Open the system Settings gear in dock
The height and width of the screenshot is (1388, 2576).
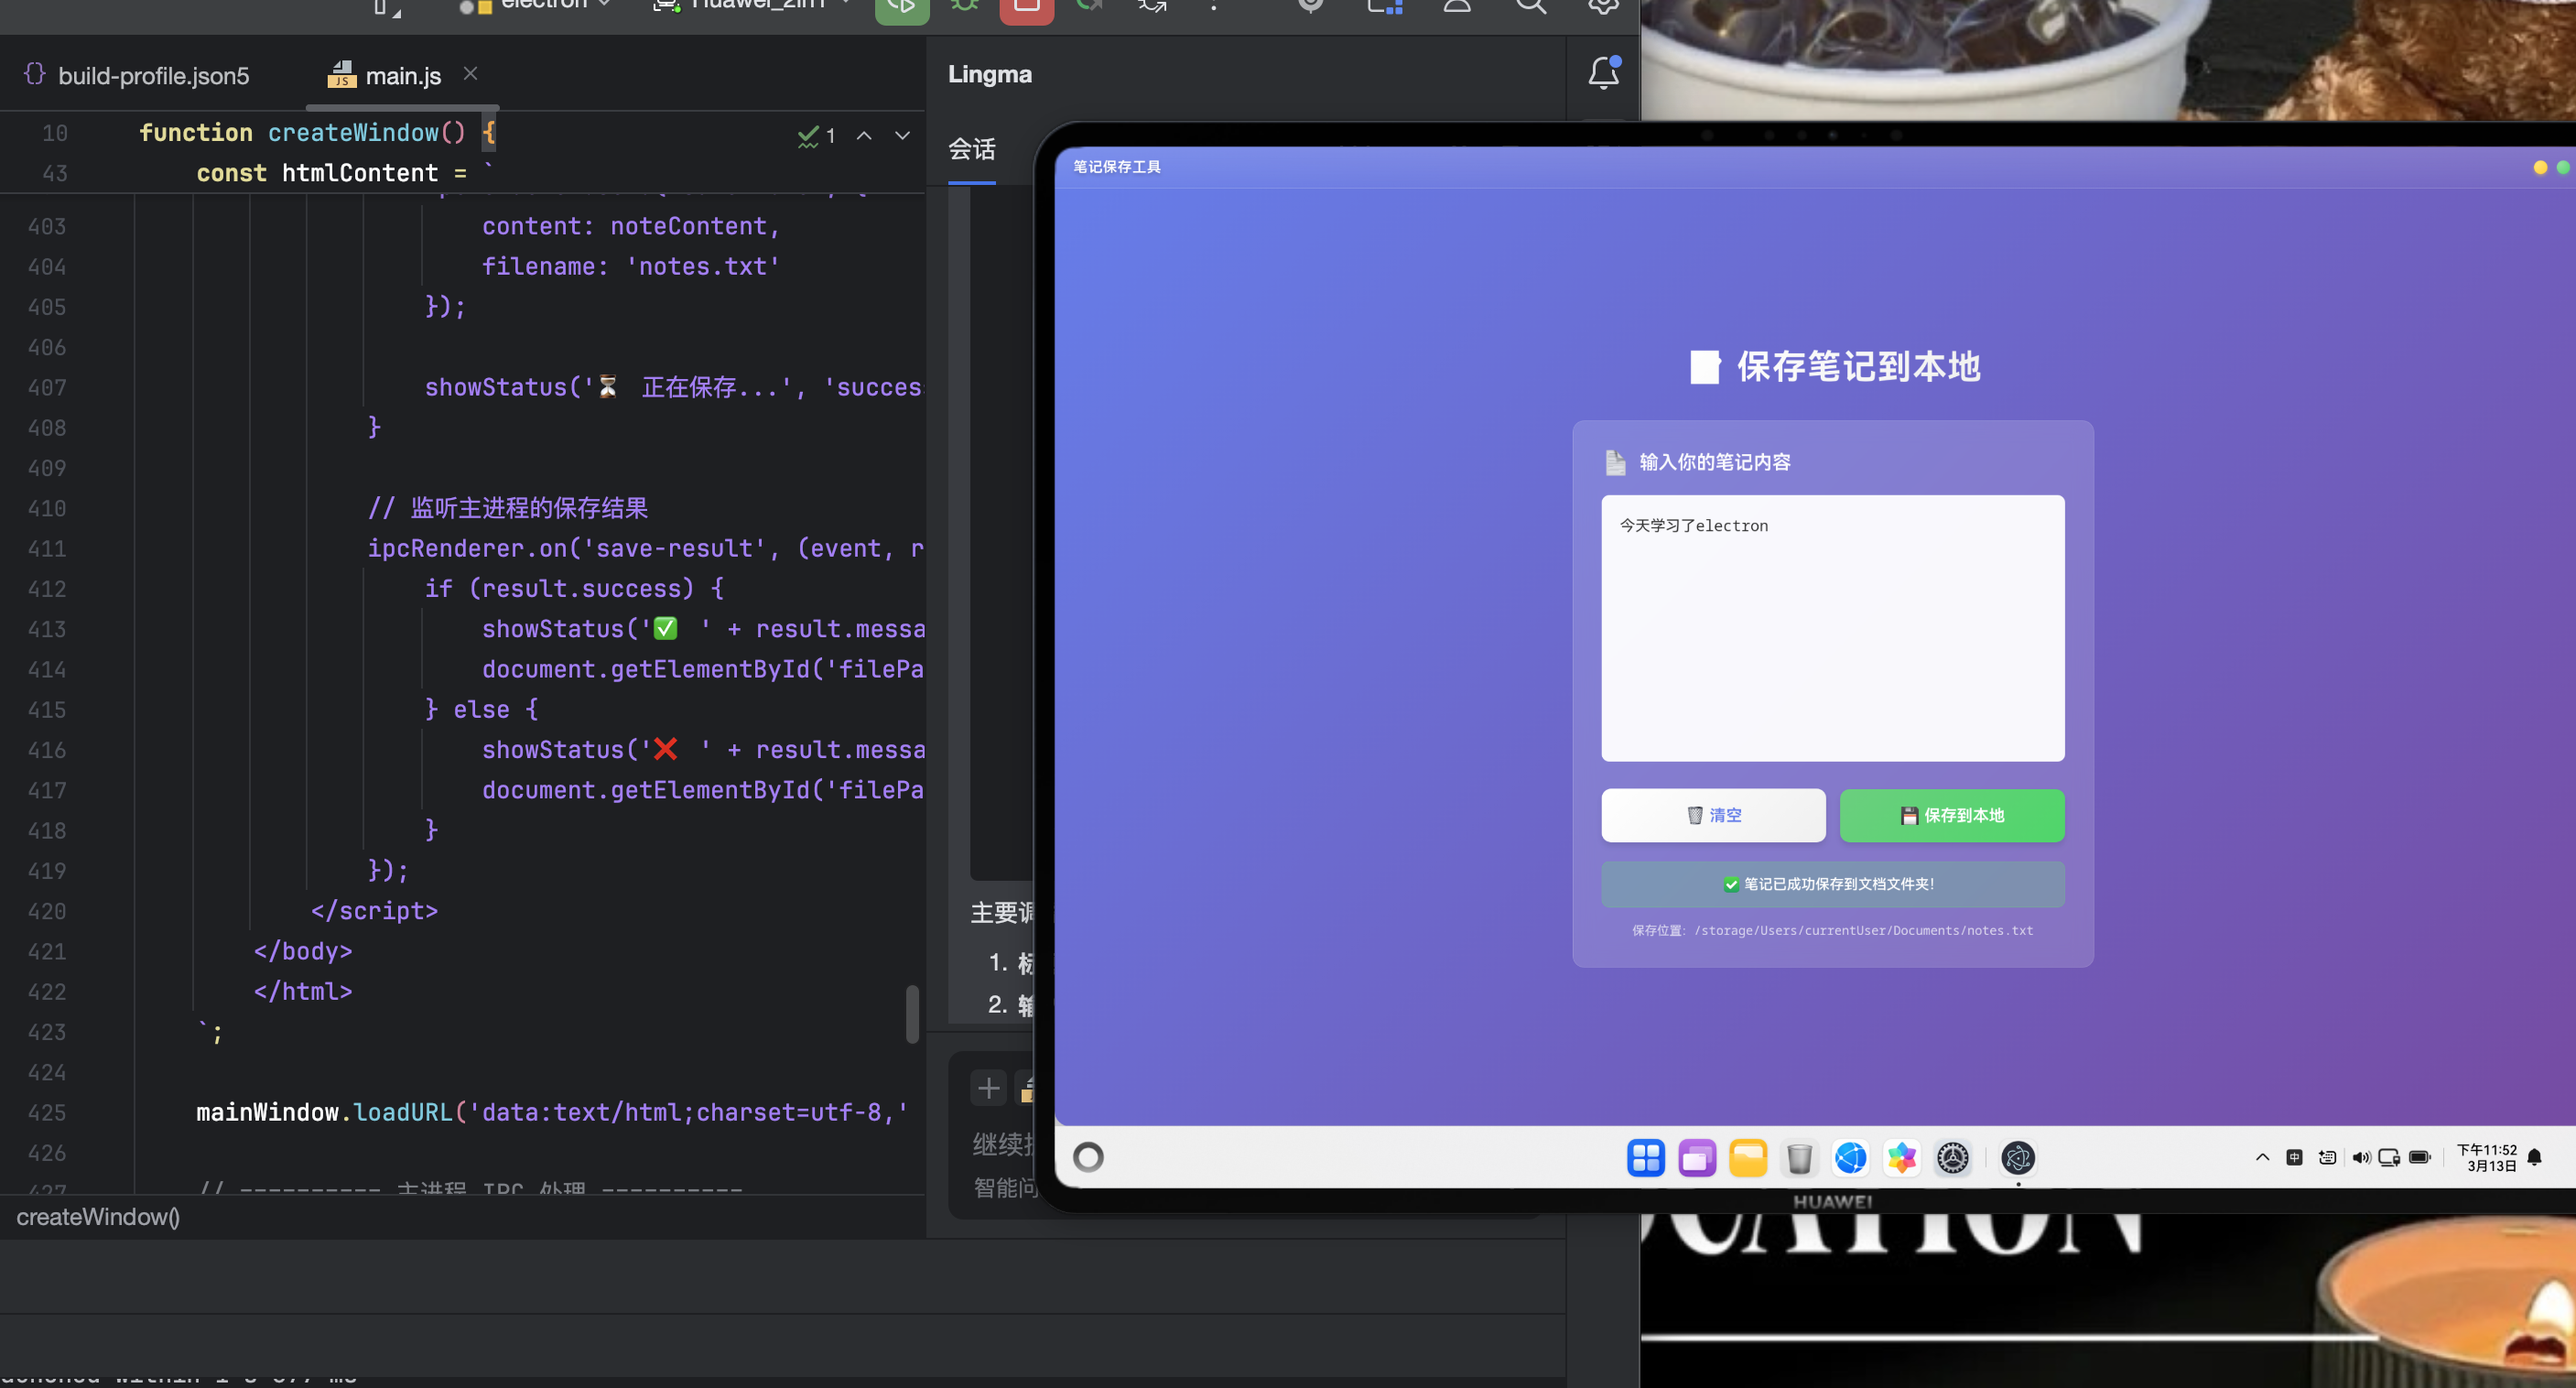coord(1952,1158)
